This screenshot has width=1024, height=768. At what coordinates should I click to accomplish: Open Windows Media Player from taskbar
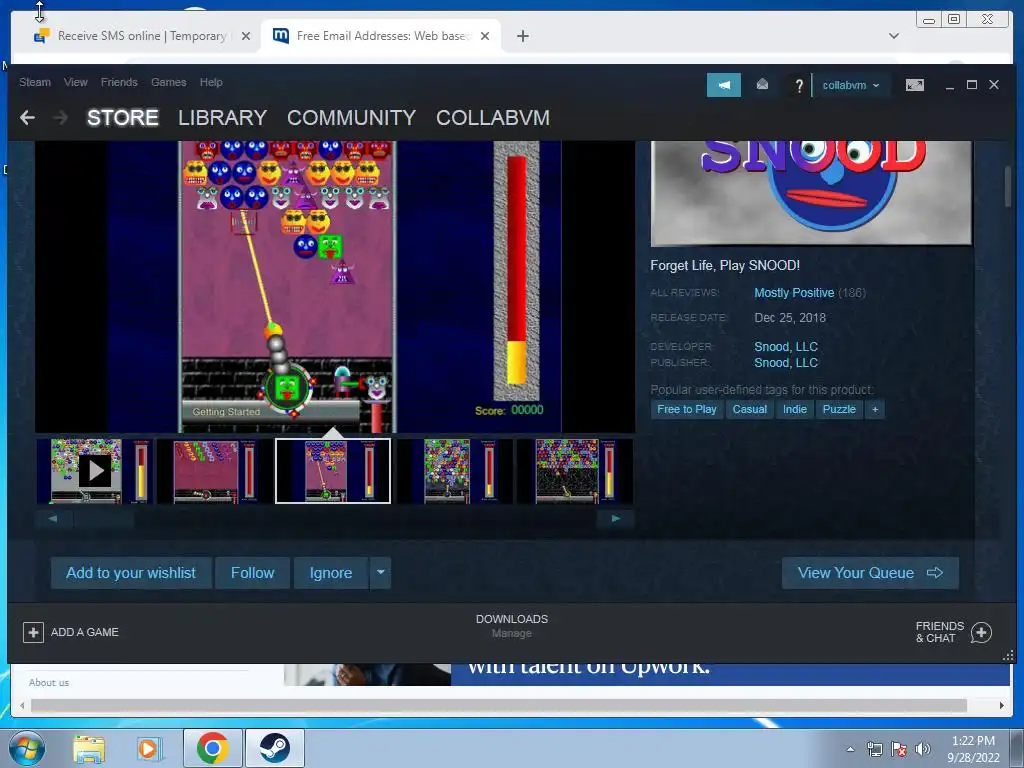click(x=148, y=749)
